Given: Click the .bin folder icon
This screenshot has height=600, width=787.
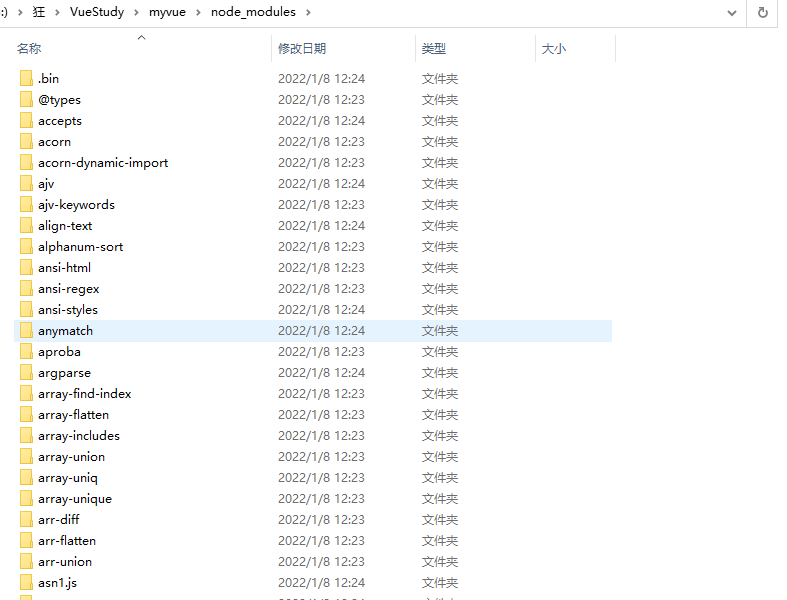Looking at the screenshot, I should (x=27, y=78).
